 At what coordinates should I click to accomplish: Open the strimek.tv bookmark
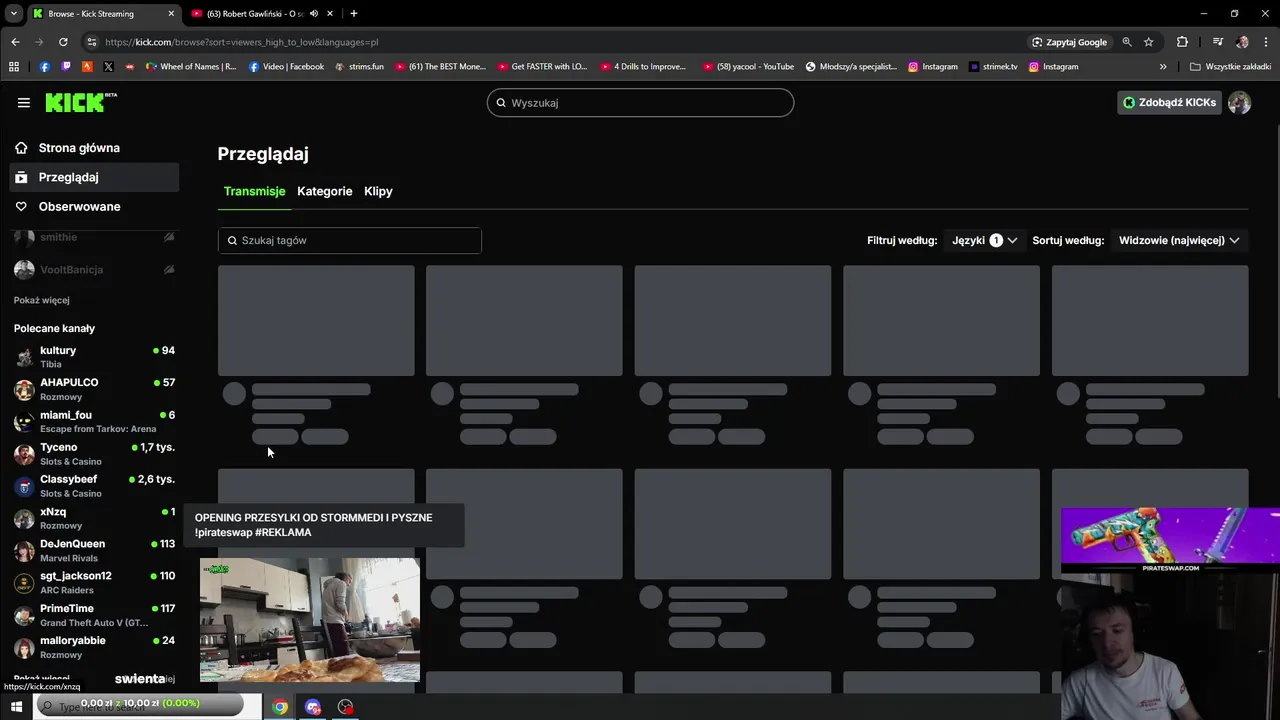click(x=993, y=67)
